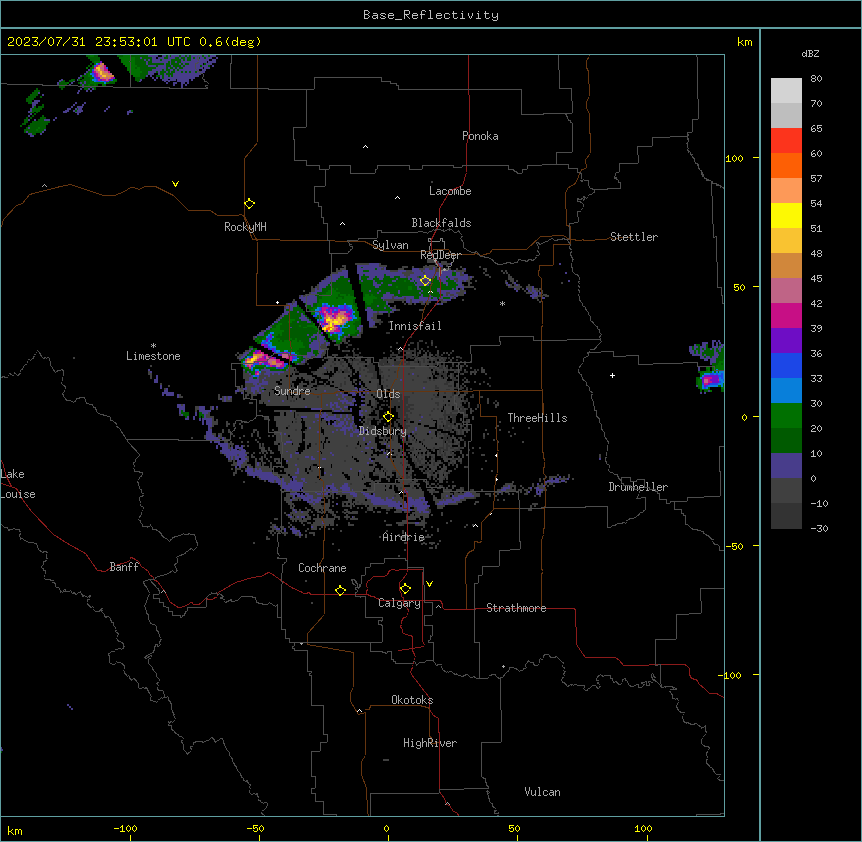Pick the green swatch between 30 and 20 dBZ
Image resolution: width=862 pixels, height=842 pixels.
tap(786, 416)
